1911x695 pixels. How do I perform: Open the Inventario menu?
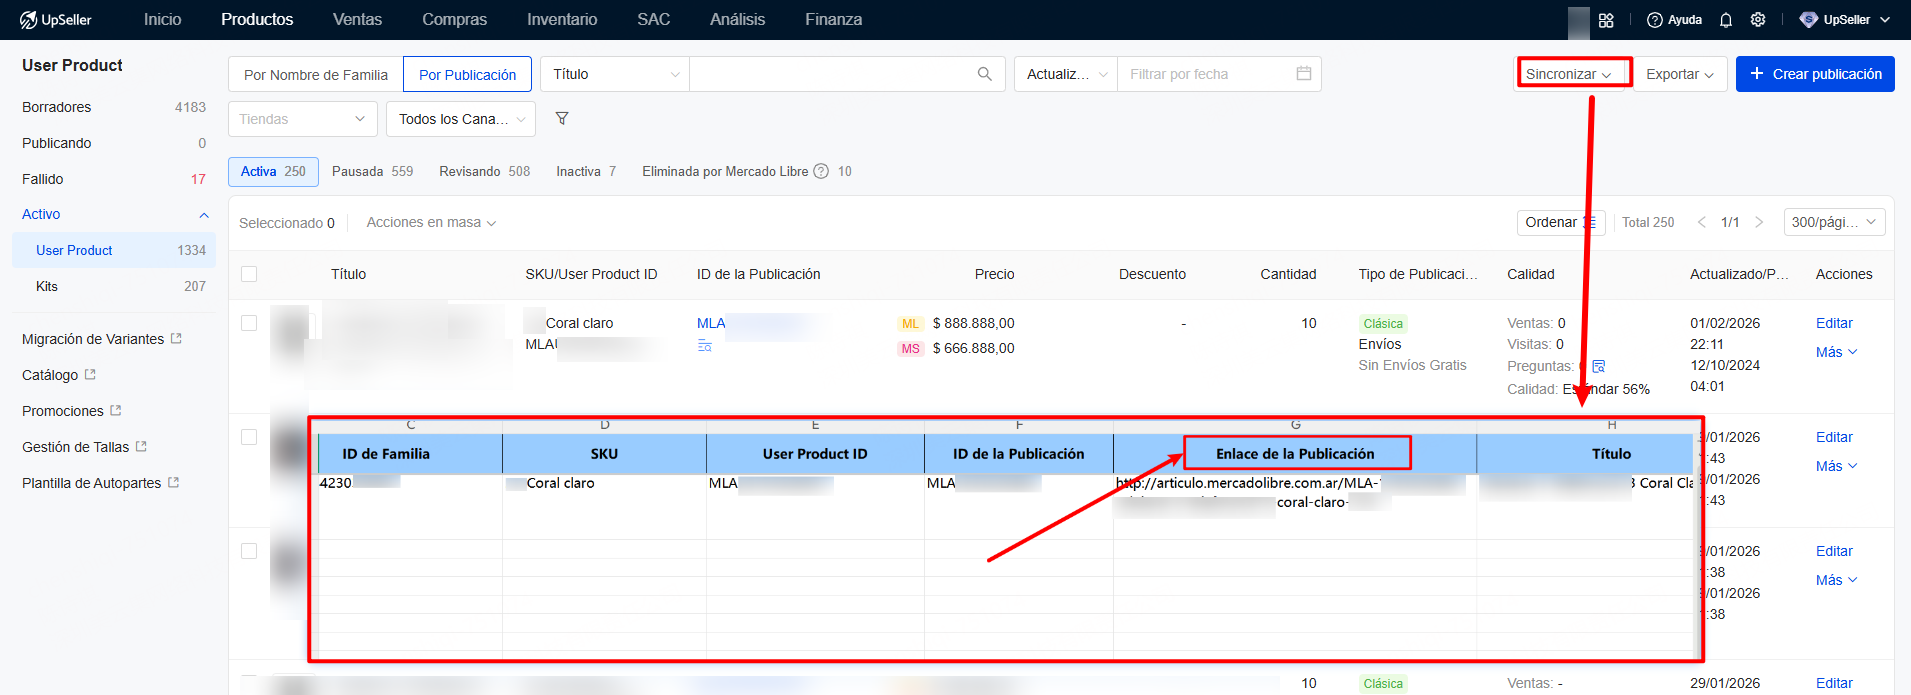[x=562, y=20]
